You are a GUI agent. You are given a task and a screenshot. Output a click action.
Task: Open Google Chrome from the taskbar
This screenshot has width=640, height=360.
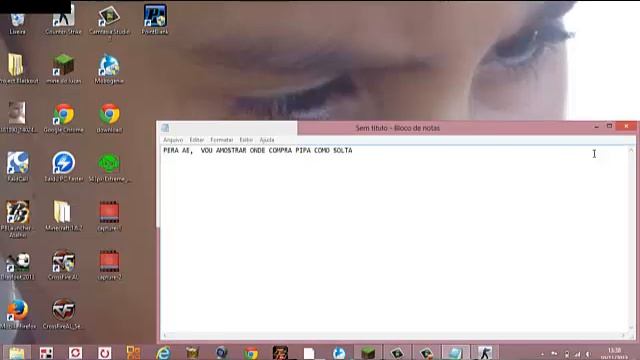pyautogui.click(x=251, y=353)
